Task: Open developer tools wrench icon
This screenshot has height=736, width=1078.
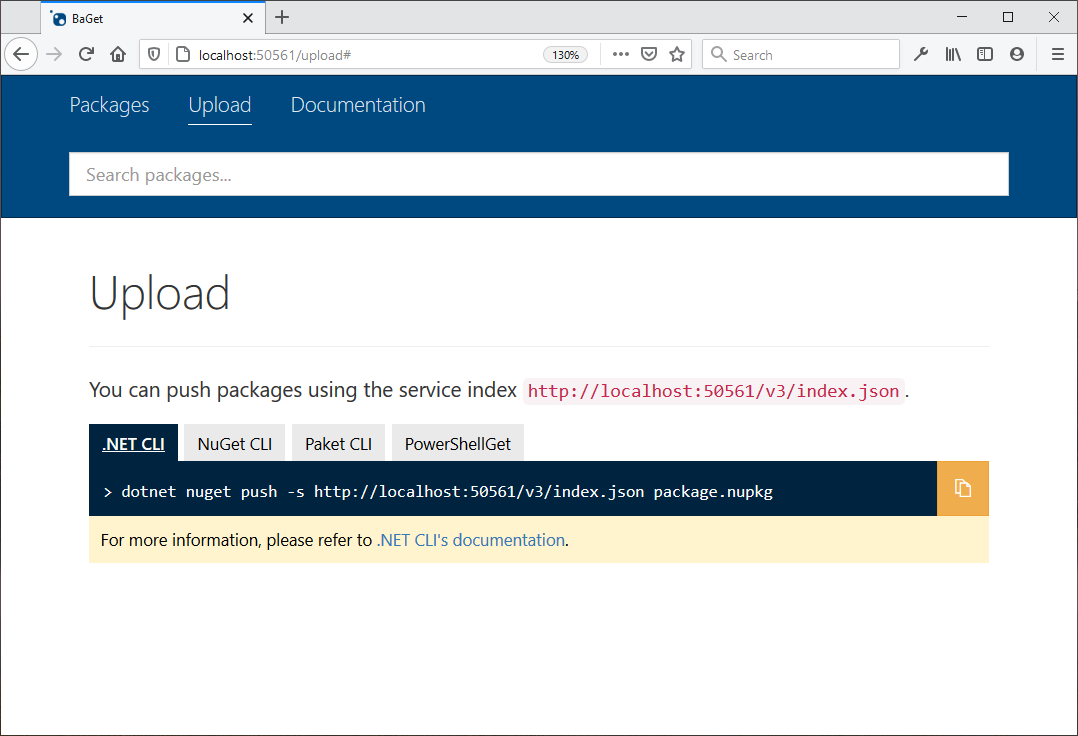Action: [x=921, y=54]
